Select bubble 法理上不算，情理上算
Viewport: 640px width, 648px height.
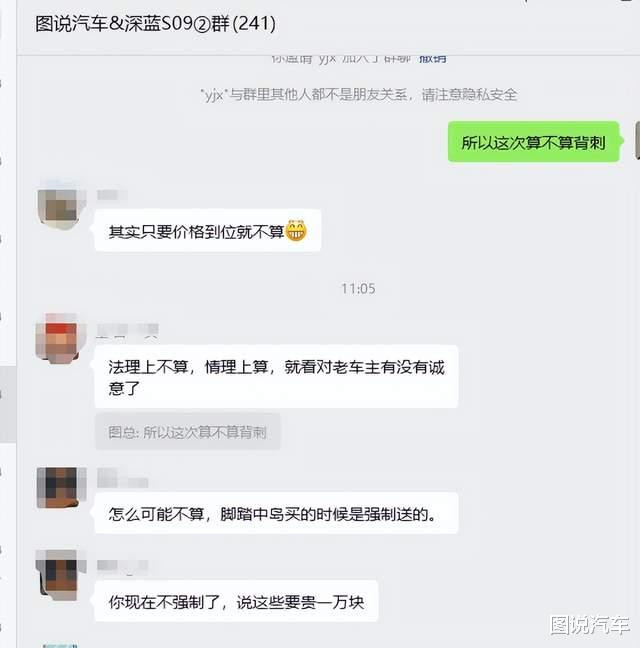coord(276,376)
